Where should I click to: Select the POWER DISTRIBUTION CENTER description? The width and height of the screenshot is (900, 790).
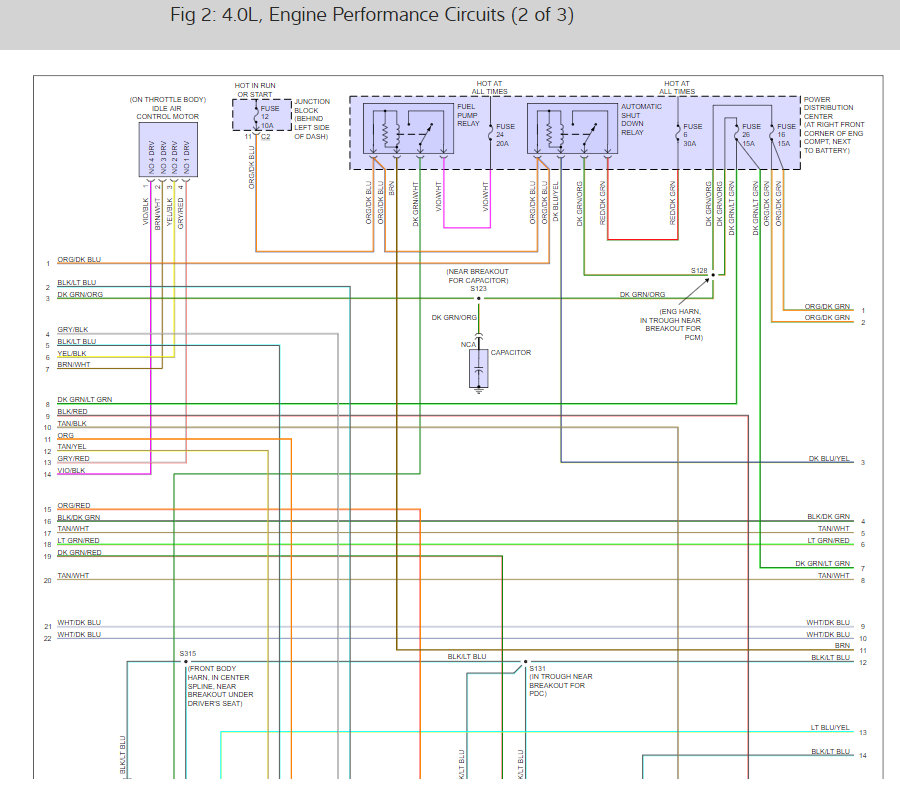[x=833, y=125]
